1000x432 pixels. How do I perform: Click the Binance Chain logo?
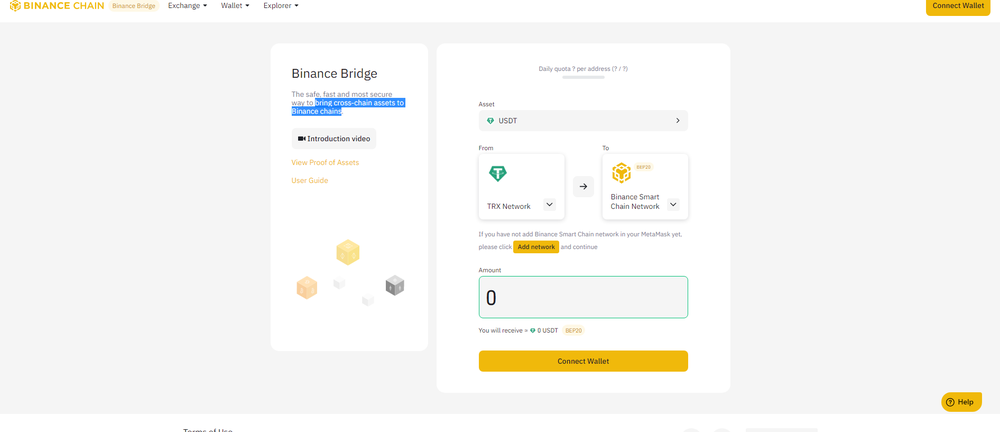pos(57,6)
